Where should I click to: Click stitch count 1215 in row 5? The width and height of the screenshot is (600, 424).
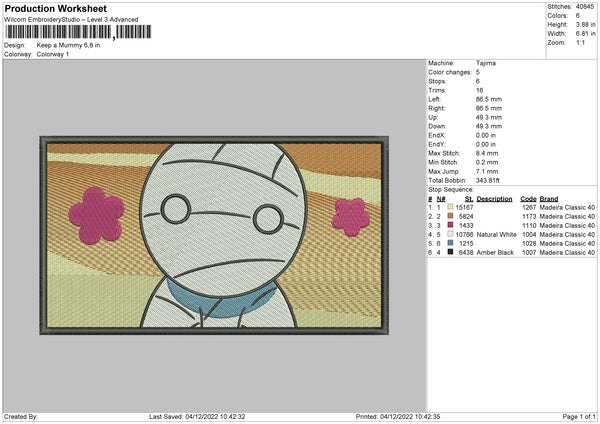point(466,243)
